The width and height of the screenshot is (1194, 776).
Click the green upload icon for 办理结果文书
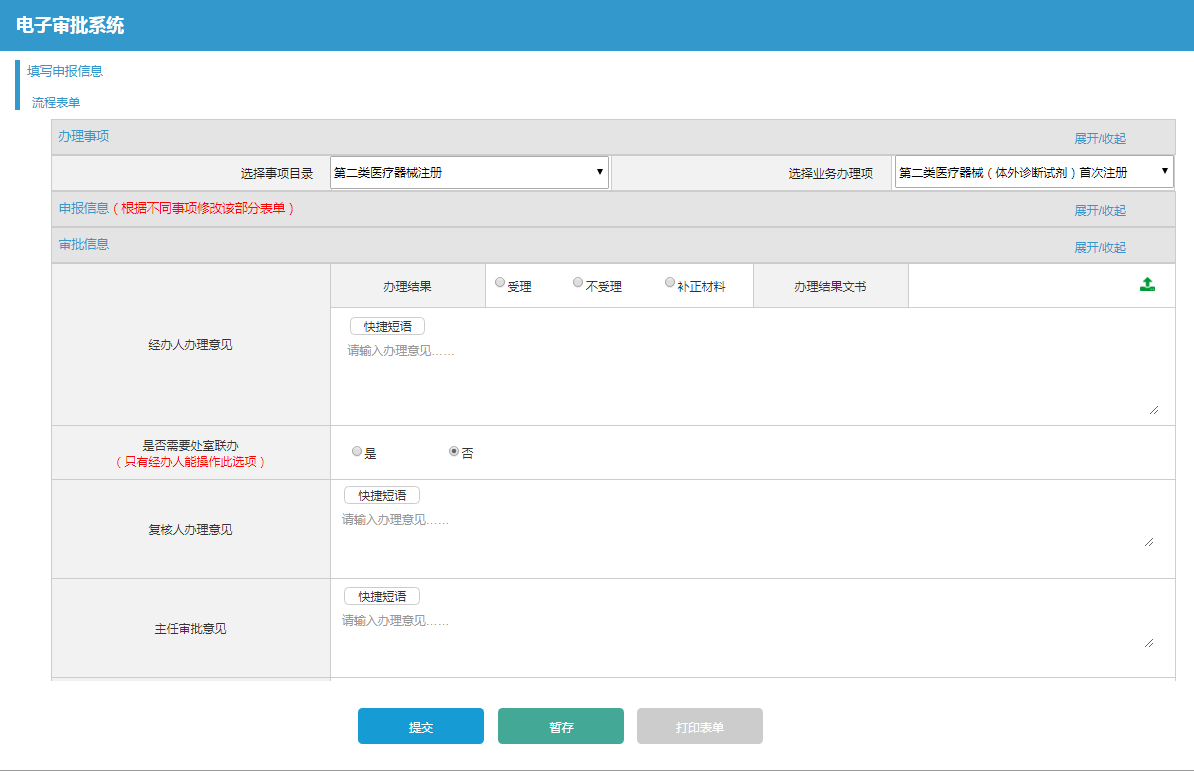click(x=1147, y=284)
